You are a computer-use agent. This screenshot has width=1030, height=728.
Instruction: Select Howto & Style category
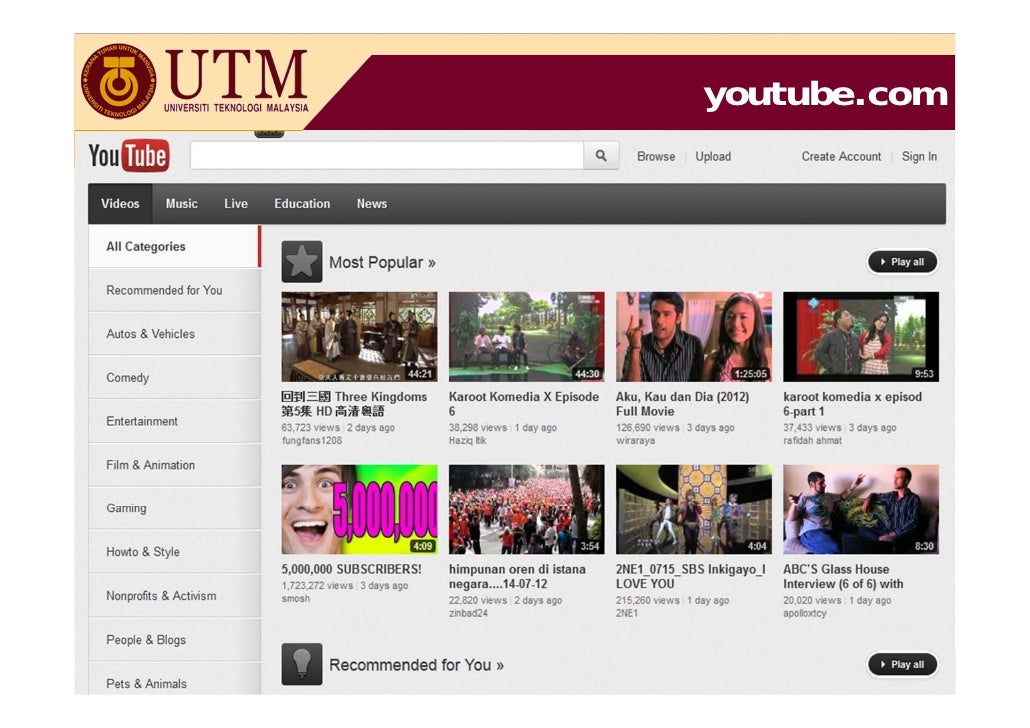[175, 552]
